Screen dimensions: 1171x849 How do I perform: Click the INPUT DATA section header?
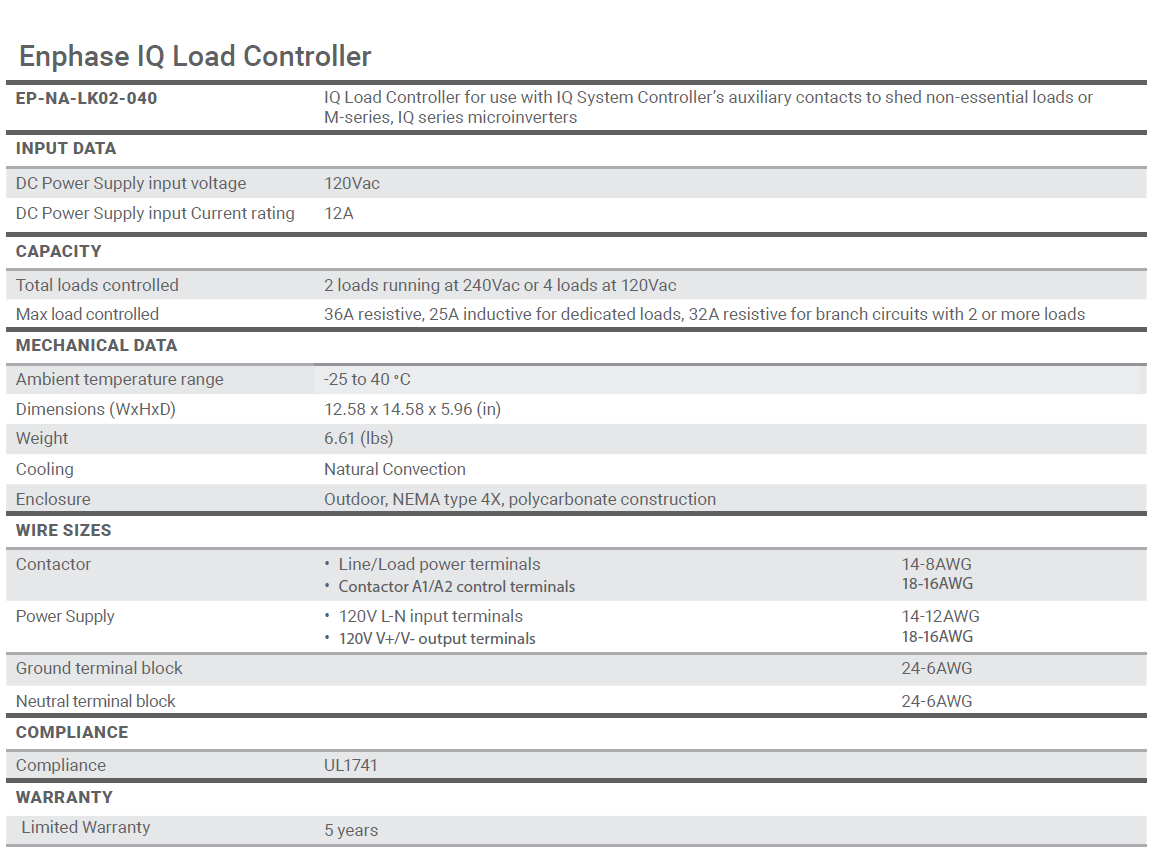(x=66, y=148)
